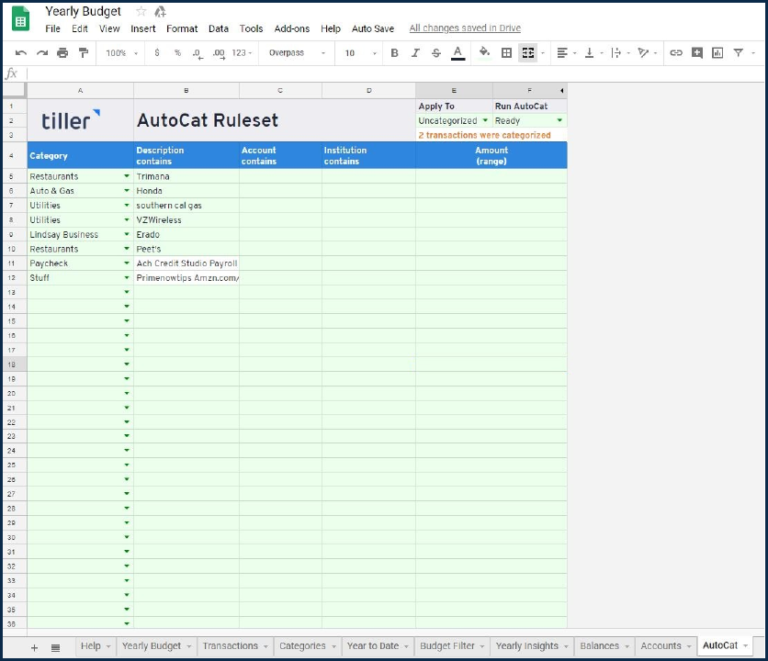The height and width of the screenshot is (661, 768).
Task: Add a new sheet with plus icon
Action: (34, 647)
